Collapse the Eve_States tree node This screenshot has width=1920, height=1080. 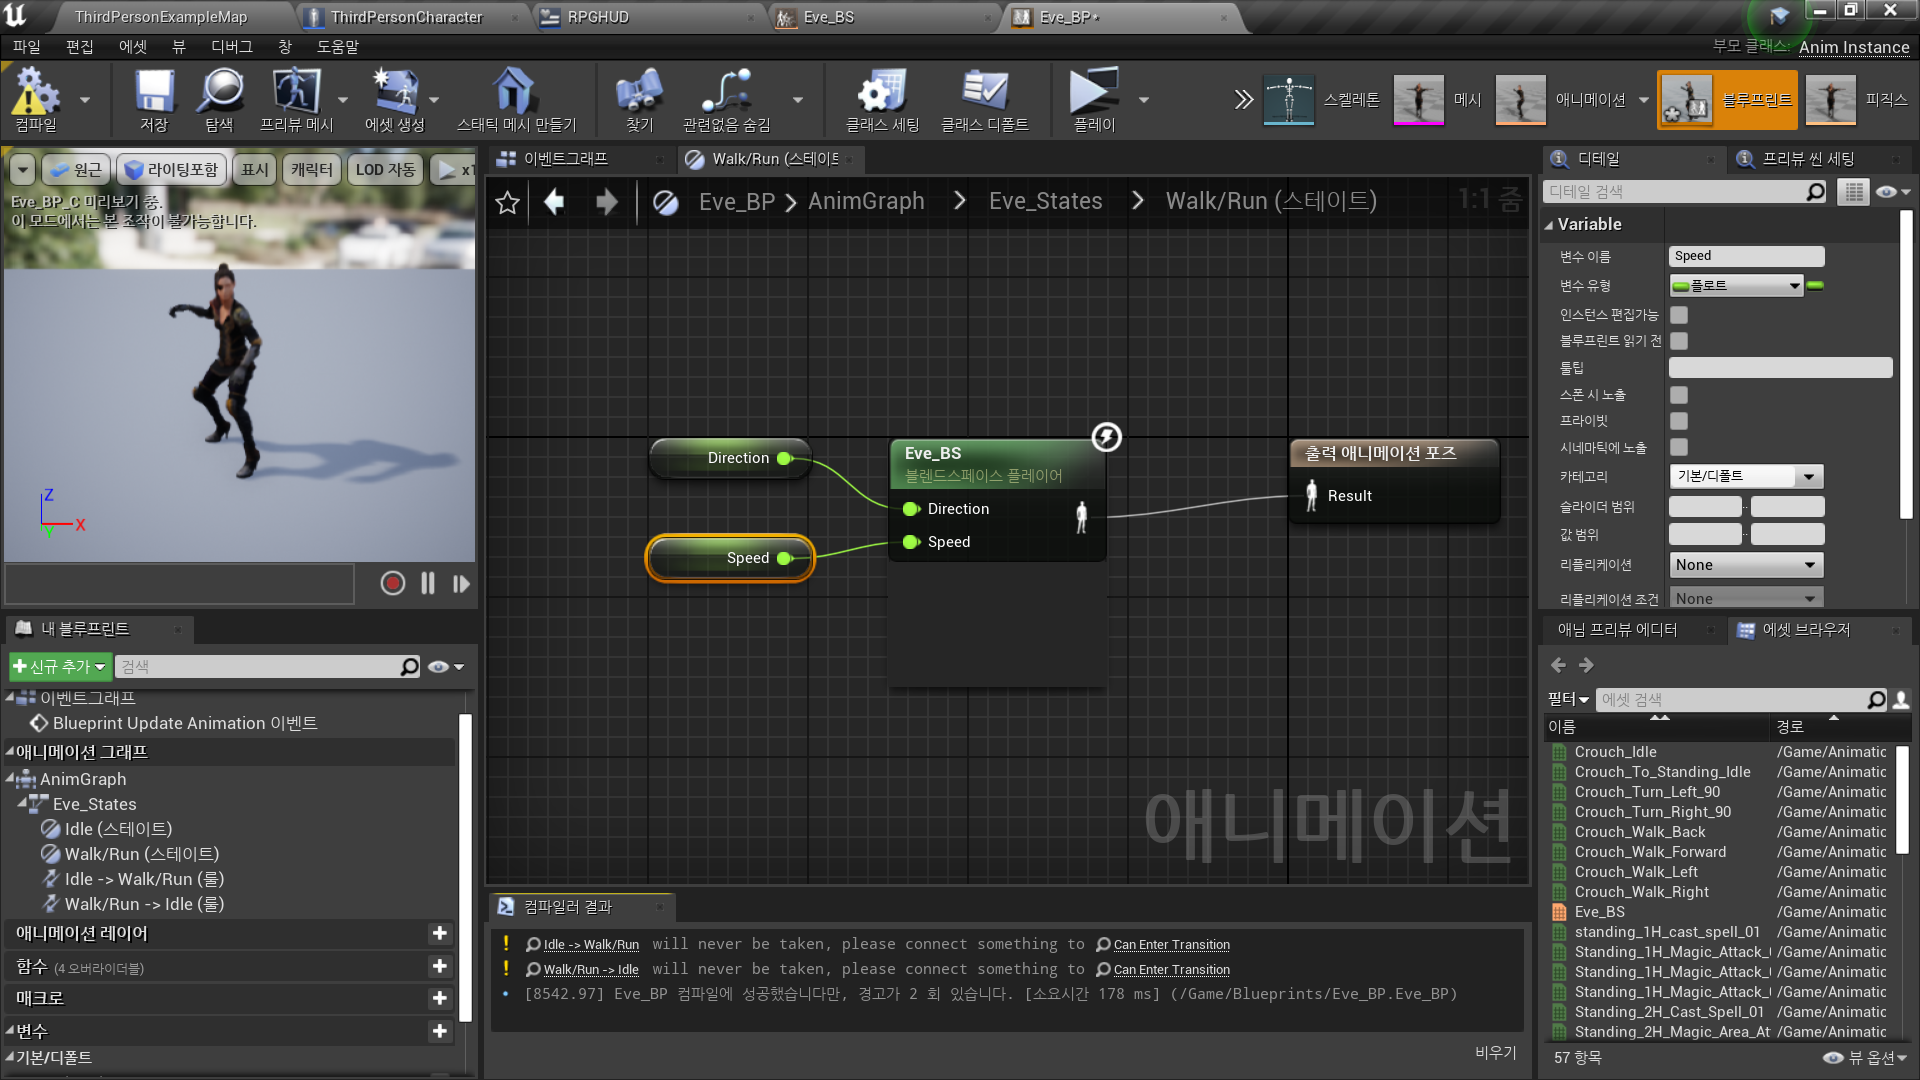(x=22, y=803)
